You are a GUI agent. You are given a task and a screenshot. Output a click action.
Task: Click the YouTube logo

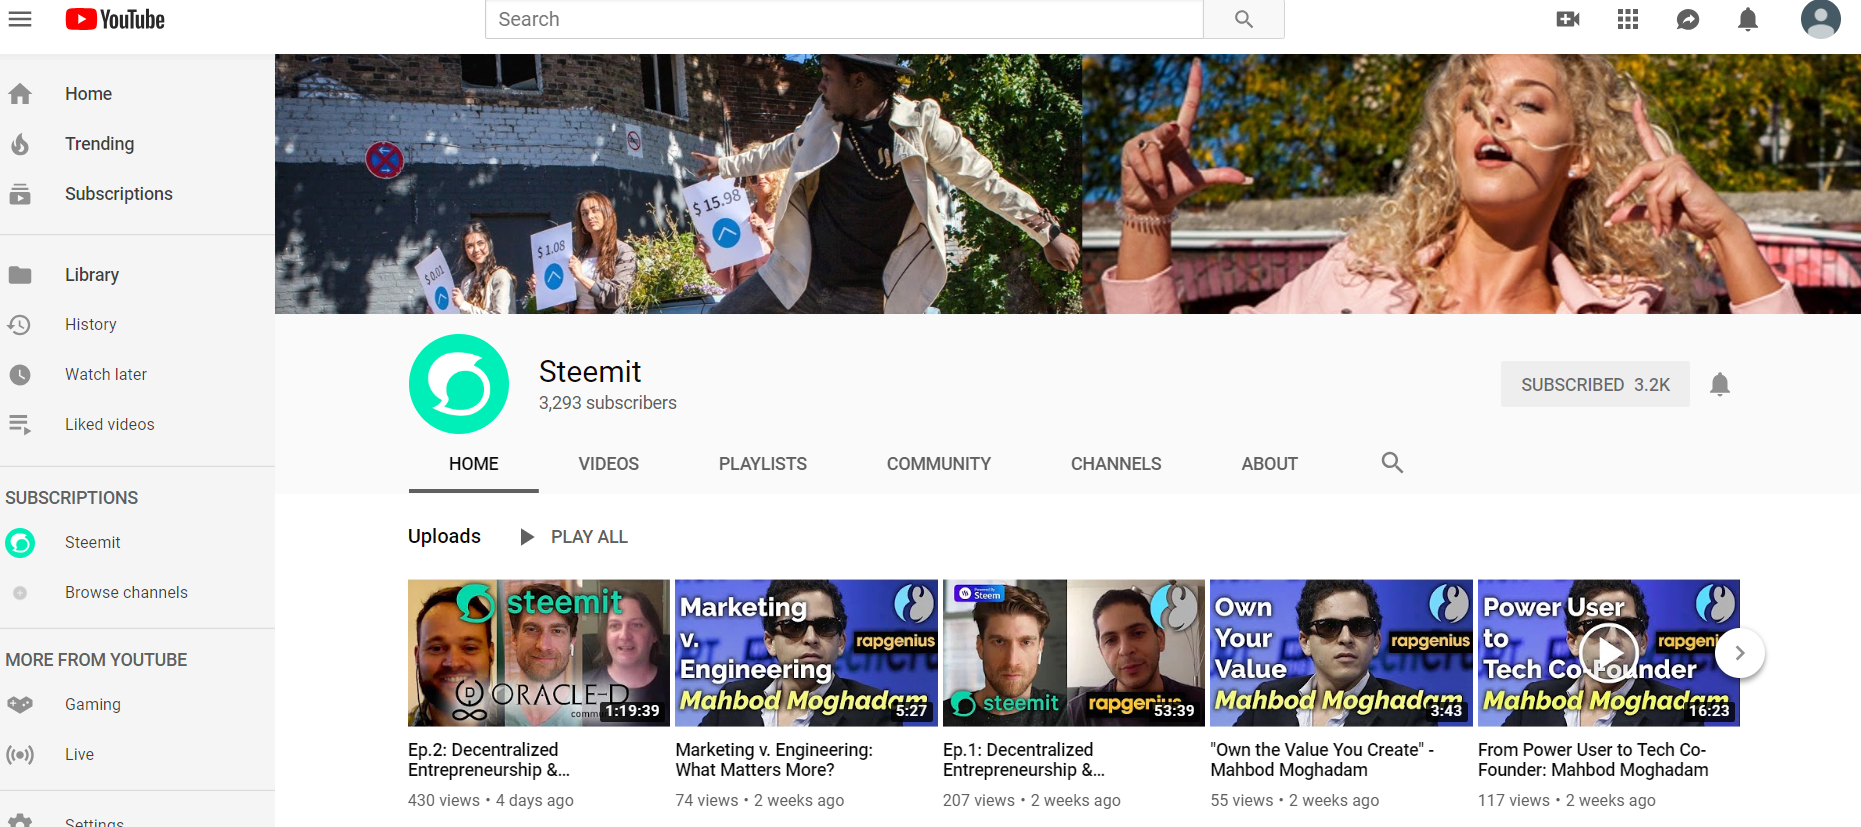tap(115, 19)
